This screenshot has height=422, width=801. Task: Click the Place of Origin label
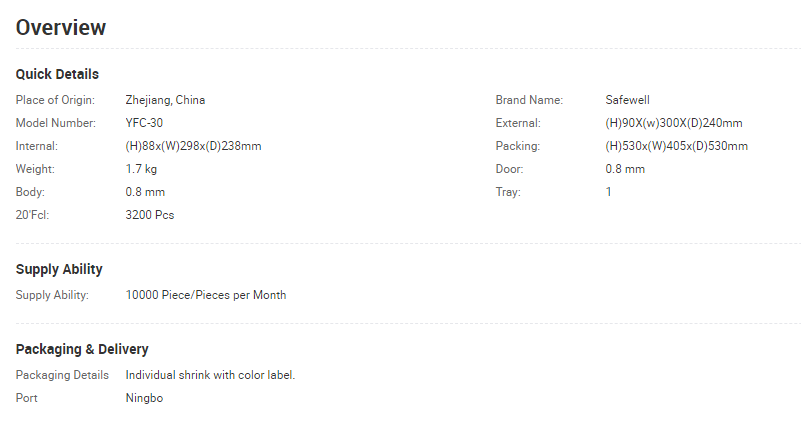pyautogui.click(x=55, y=100)
